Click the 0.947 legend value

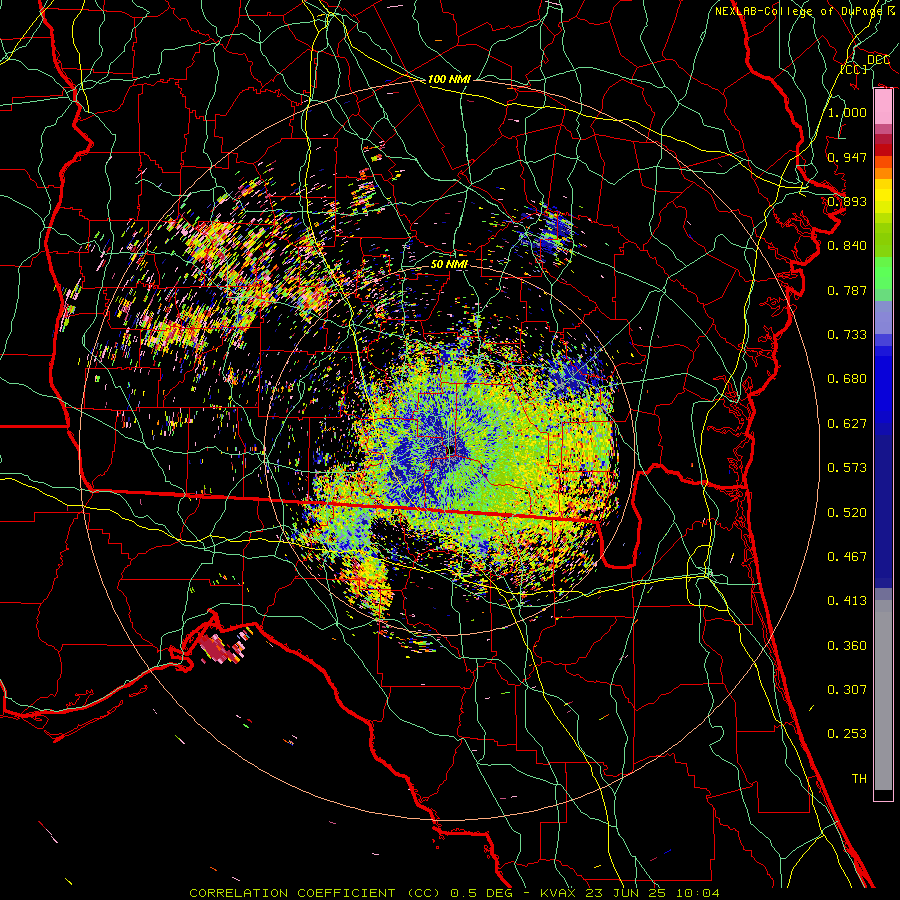(847, 157)
